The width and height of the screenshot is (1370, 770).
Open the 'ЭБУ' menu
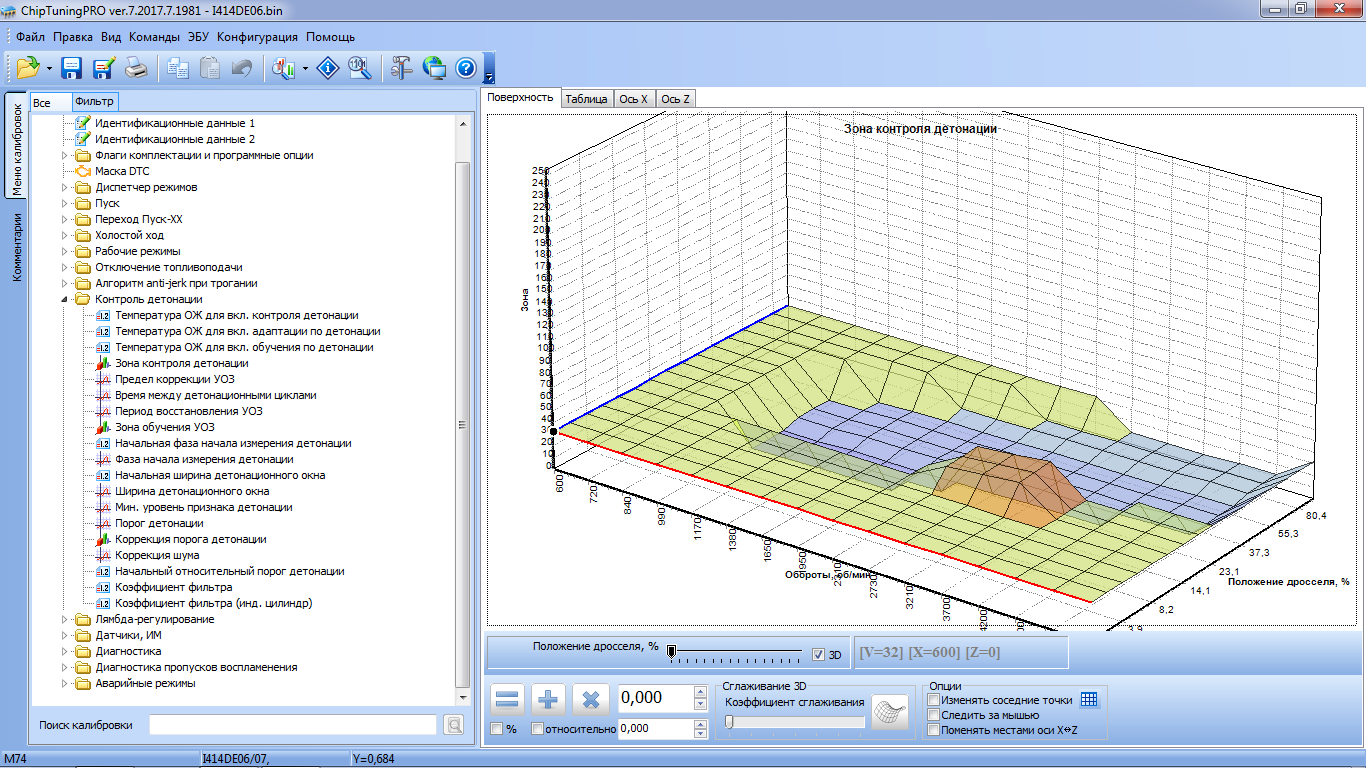[x=198, y=36]
